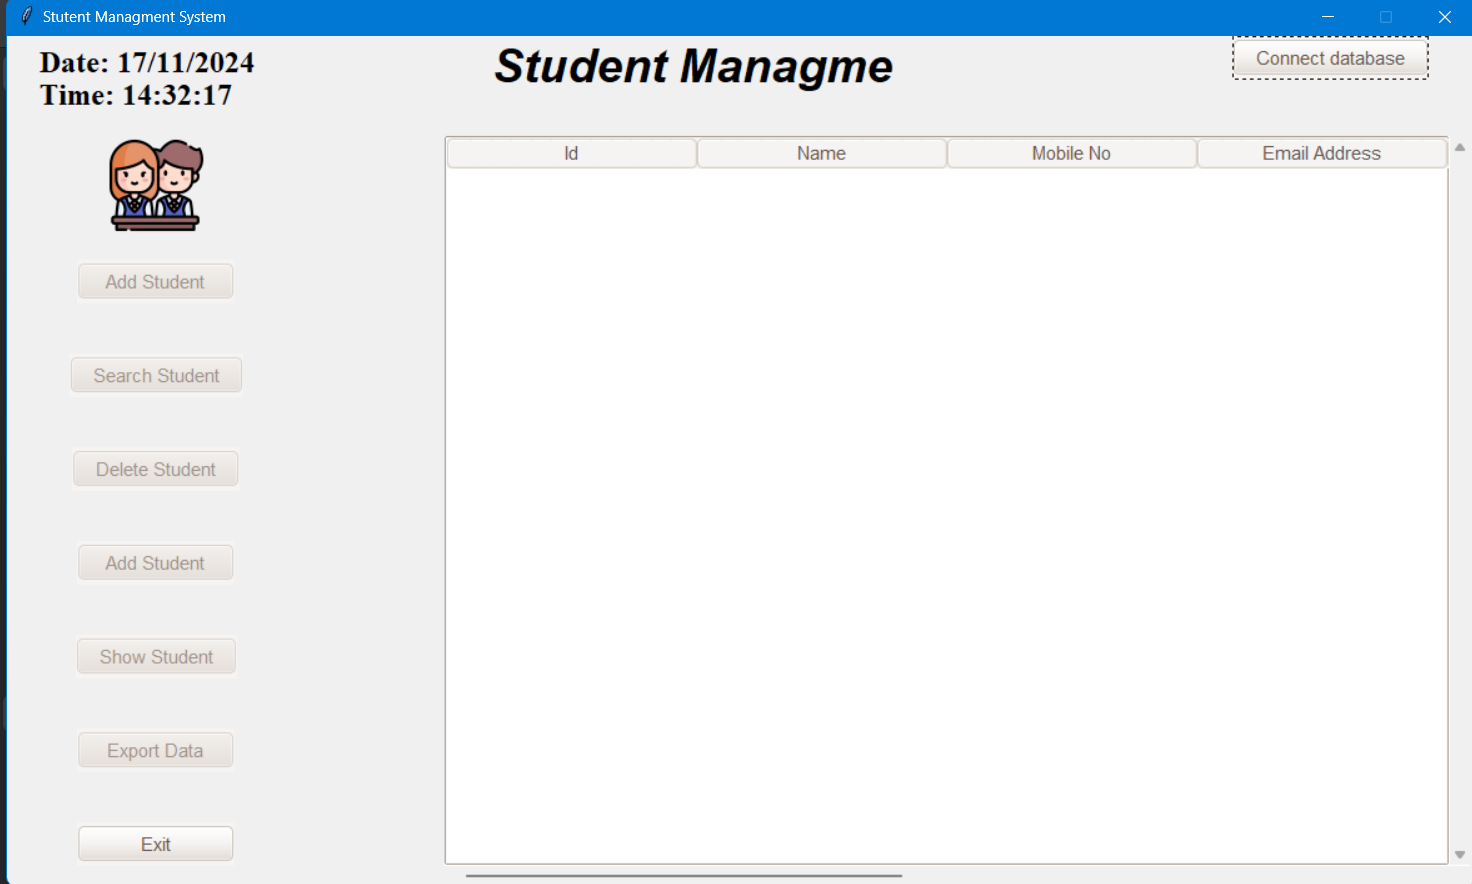Open the Search Student dialog

156,375
